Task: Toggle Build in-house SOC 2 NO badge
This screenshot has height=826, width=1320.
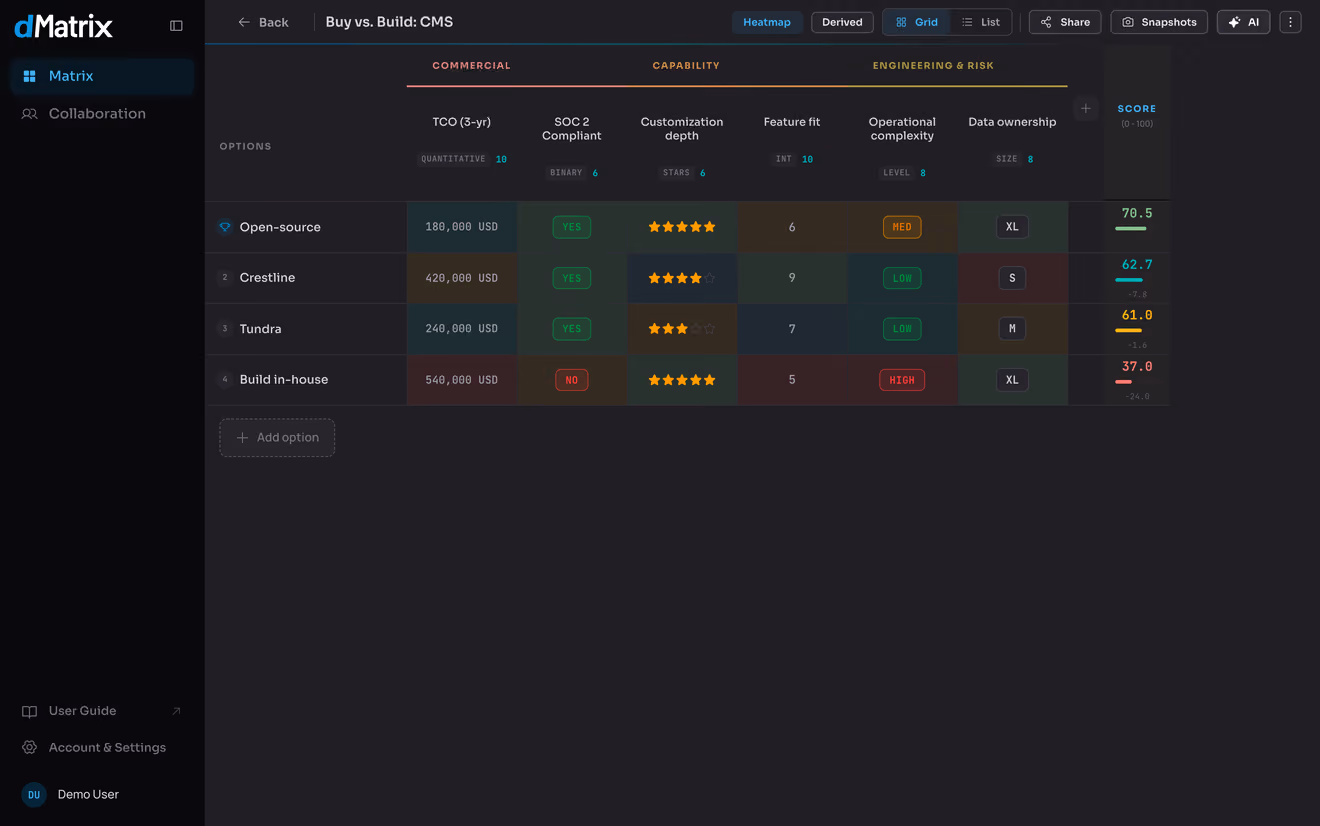Action: coord(572,380)
